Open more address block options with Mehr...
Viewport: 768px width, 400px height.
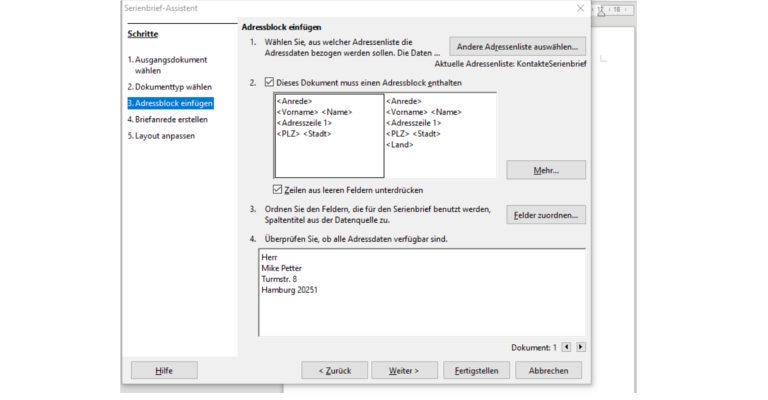[545, 170]
